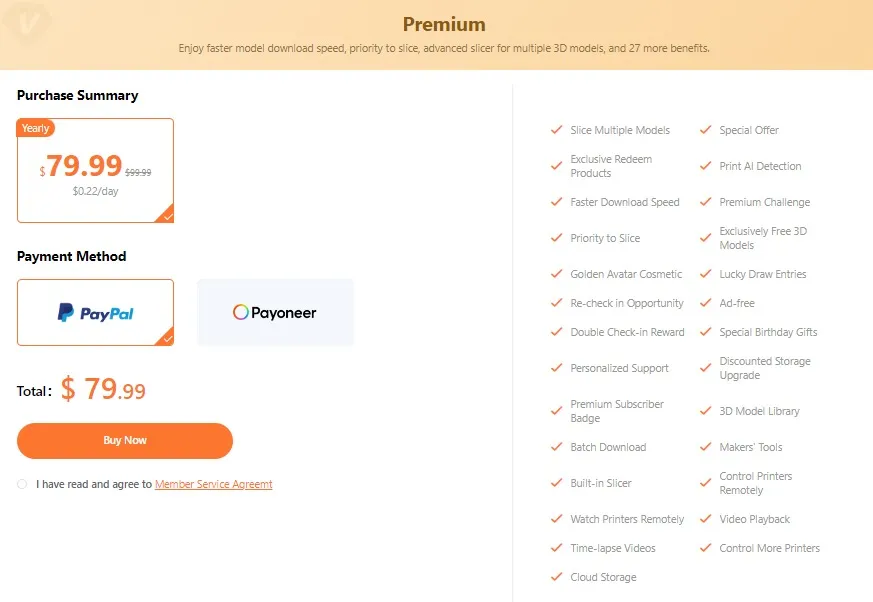Click the checkmark beside Golden Avatar Cosmetic

point(556,273)
